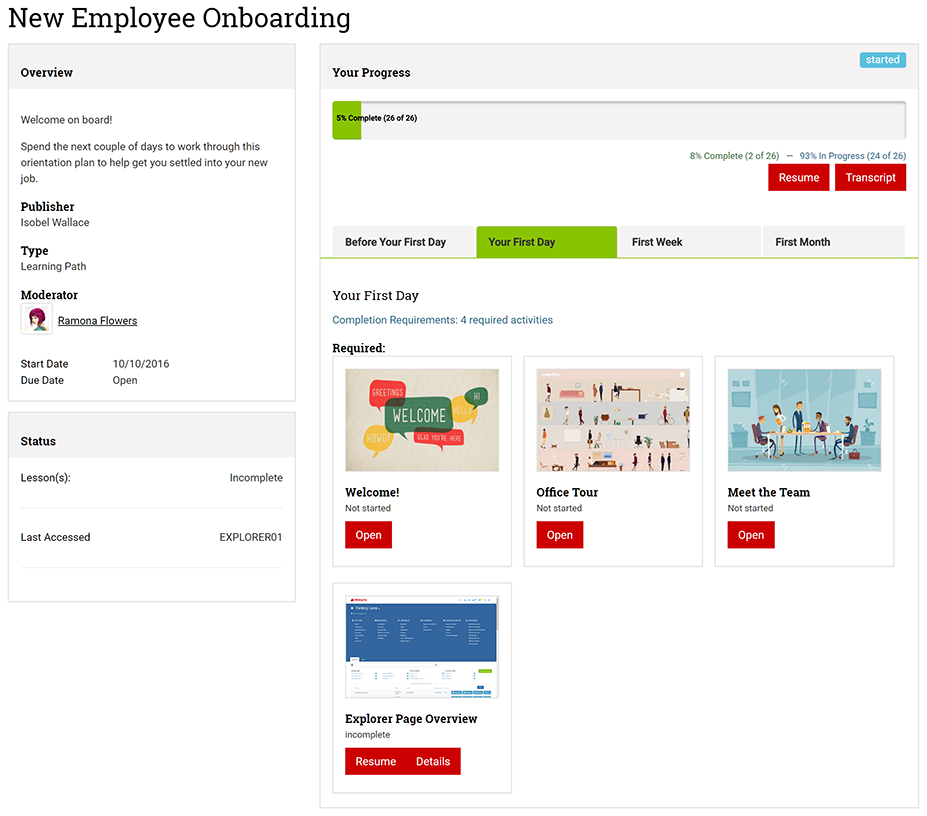Open the Meet the Team activity
This screenshot has width=927, height=816.
(750, 535)
